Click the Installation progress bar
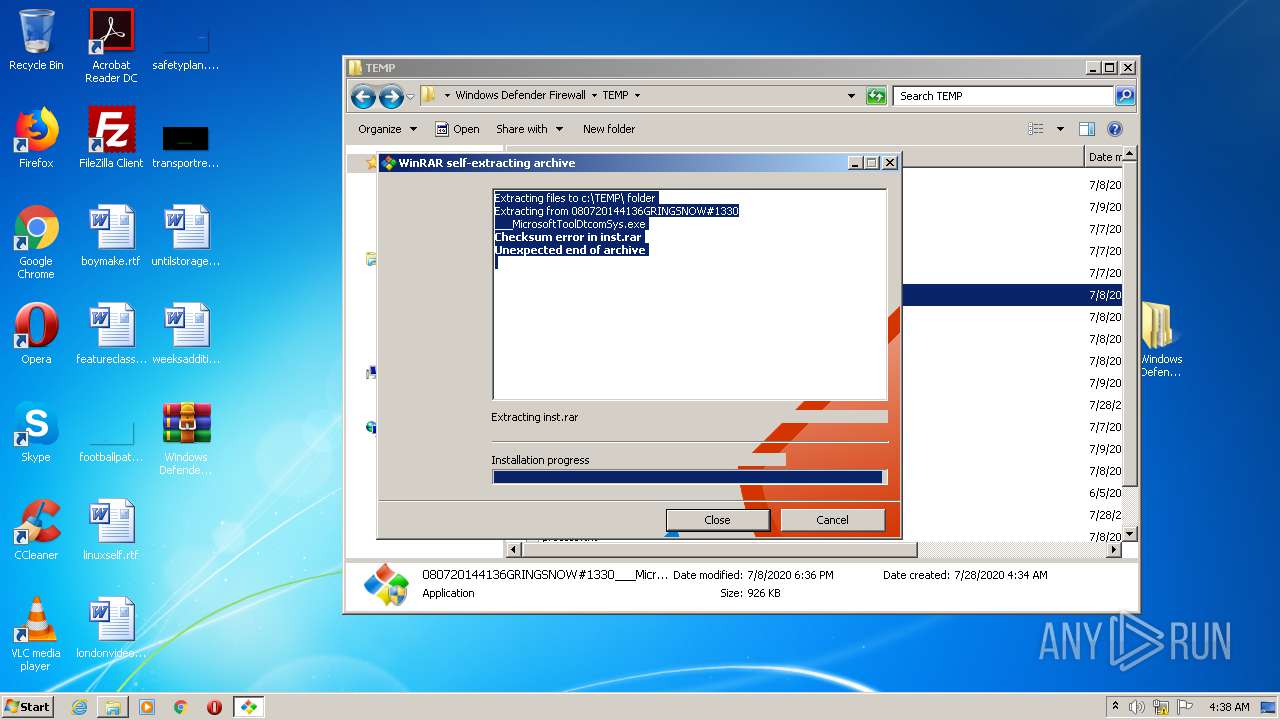Viewport: 1280px width, 720px height. [689, 477]
